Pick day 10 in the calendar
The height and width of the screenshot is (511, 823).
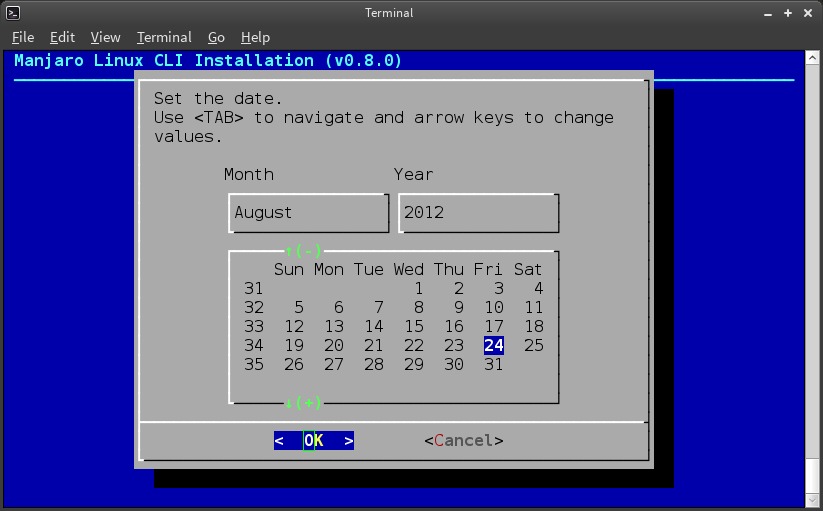click(494, 307)
